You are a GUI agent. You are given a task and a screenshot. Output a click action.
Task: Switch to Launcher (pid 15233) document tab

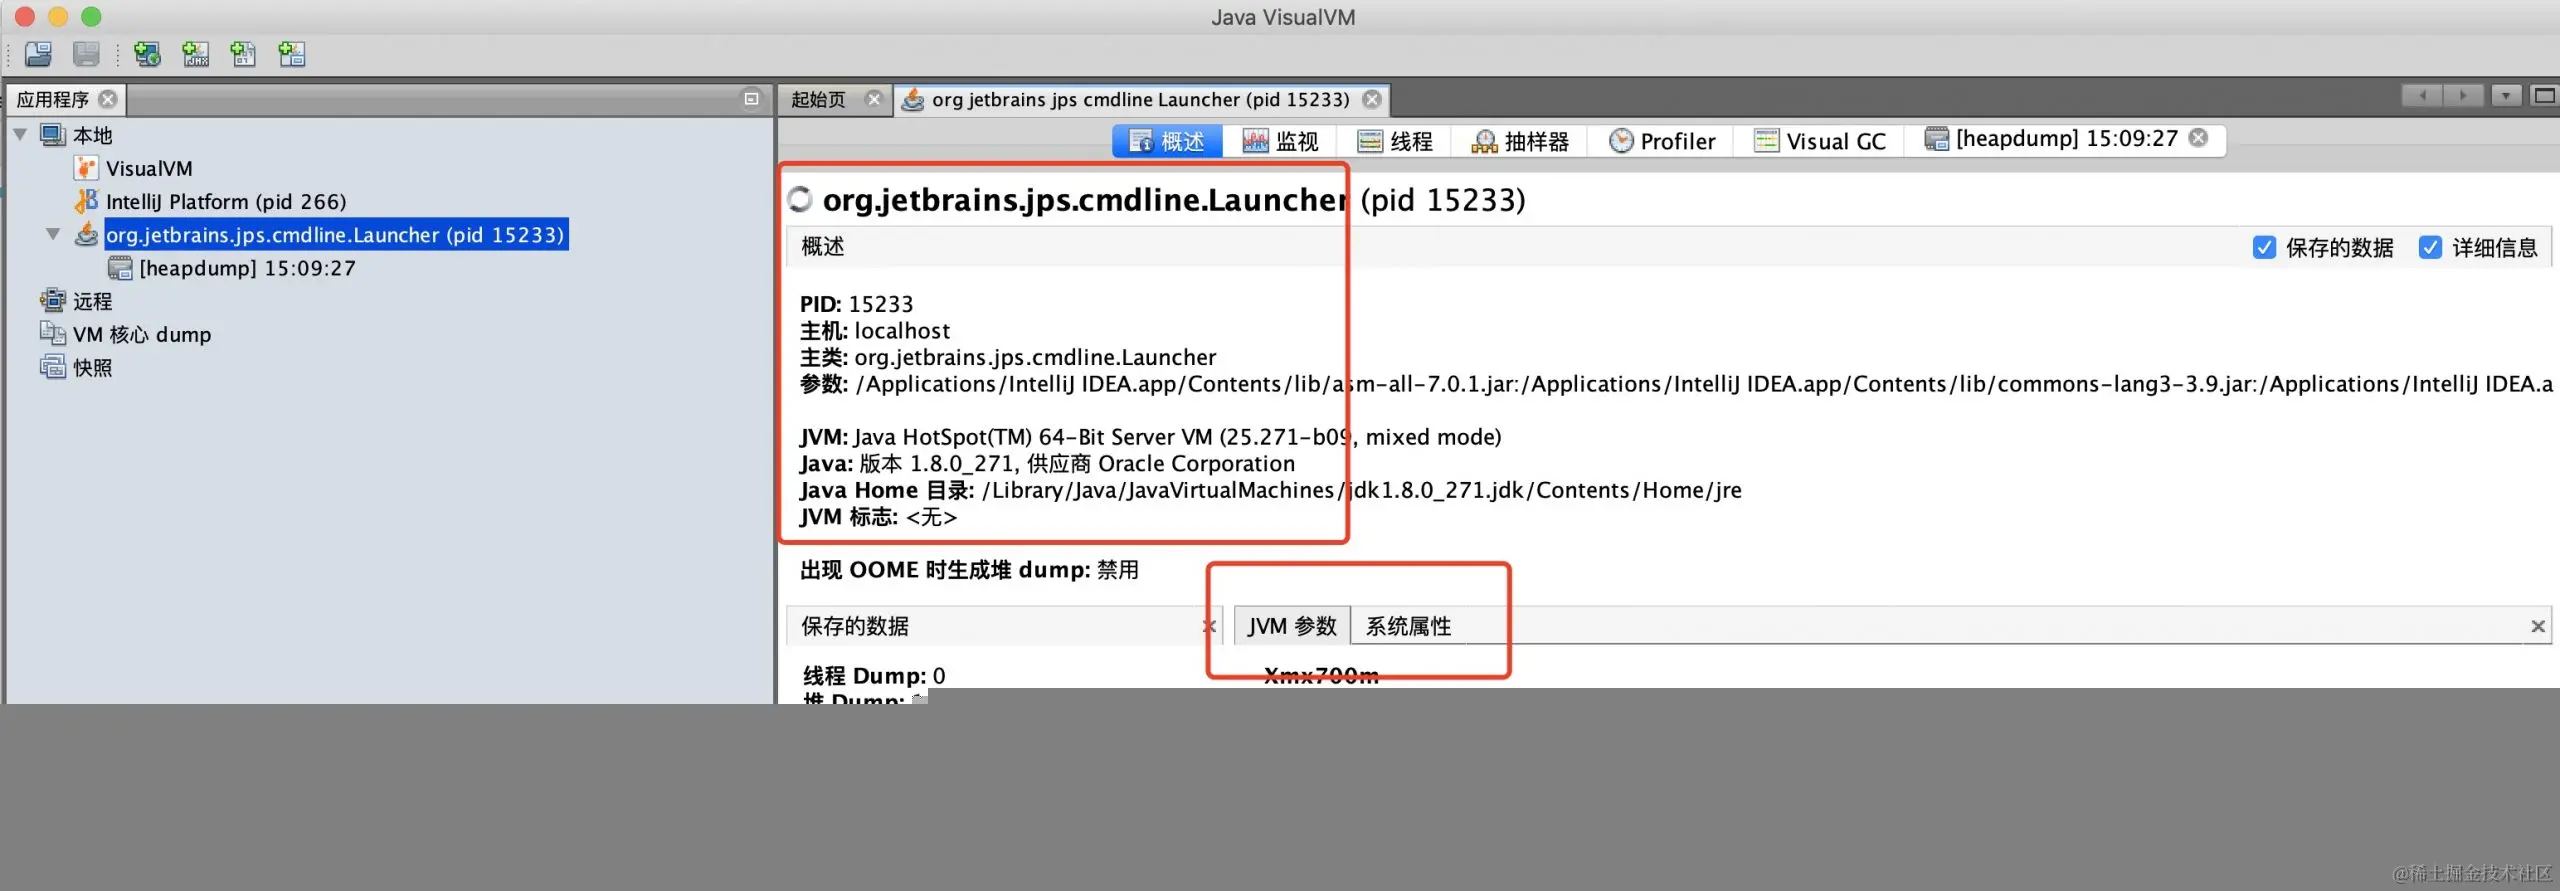point(1140,99)
